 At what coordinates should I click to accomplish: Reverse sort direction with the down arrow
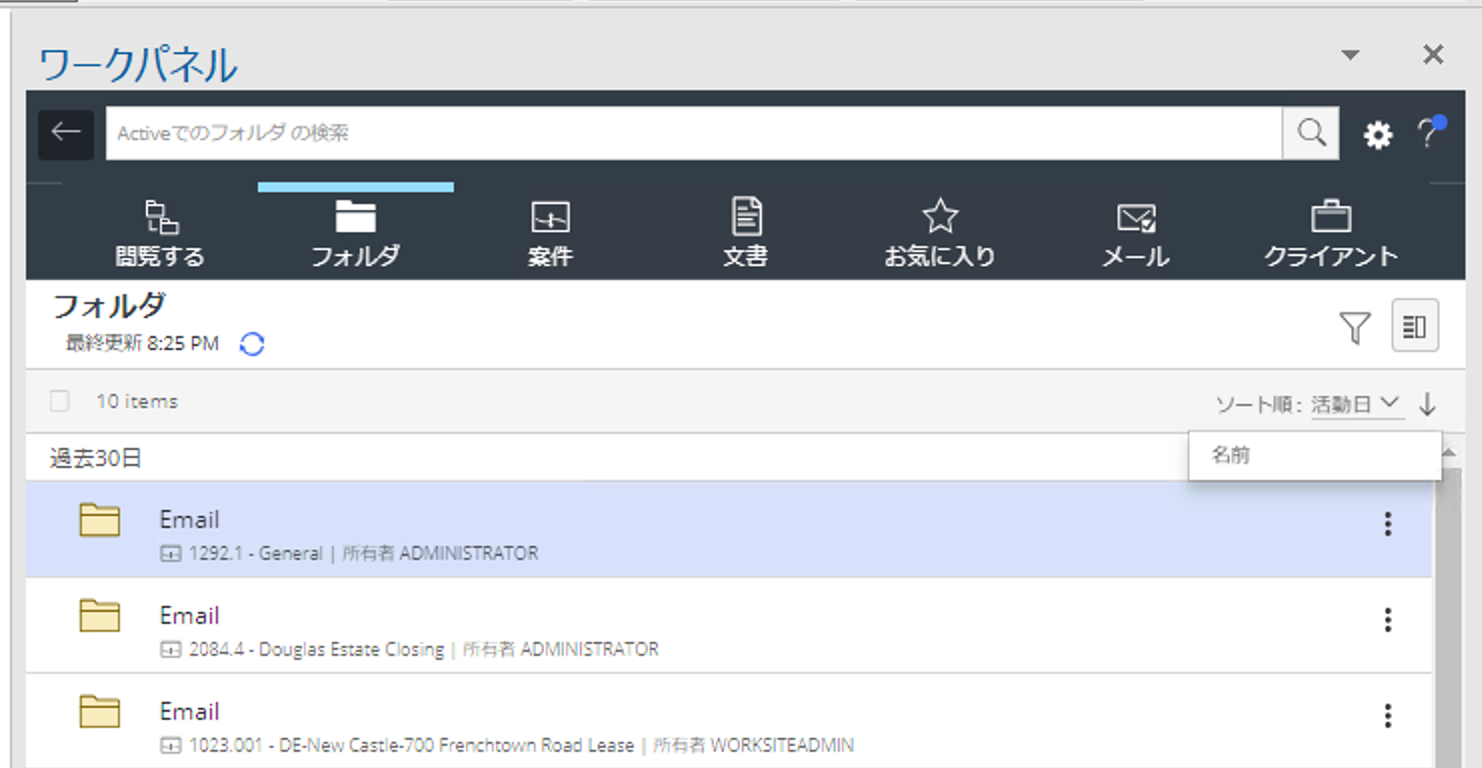click(1427, 404)
